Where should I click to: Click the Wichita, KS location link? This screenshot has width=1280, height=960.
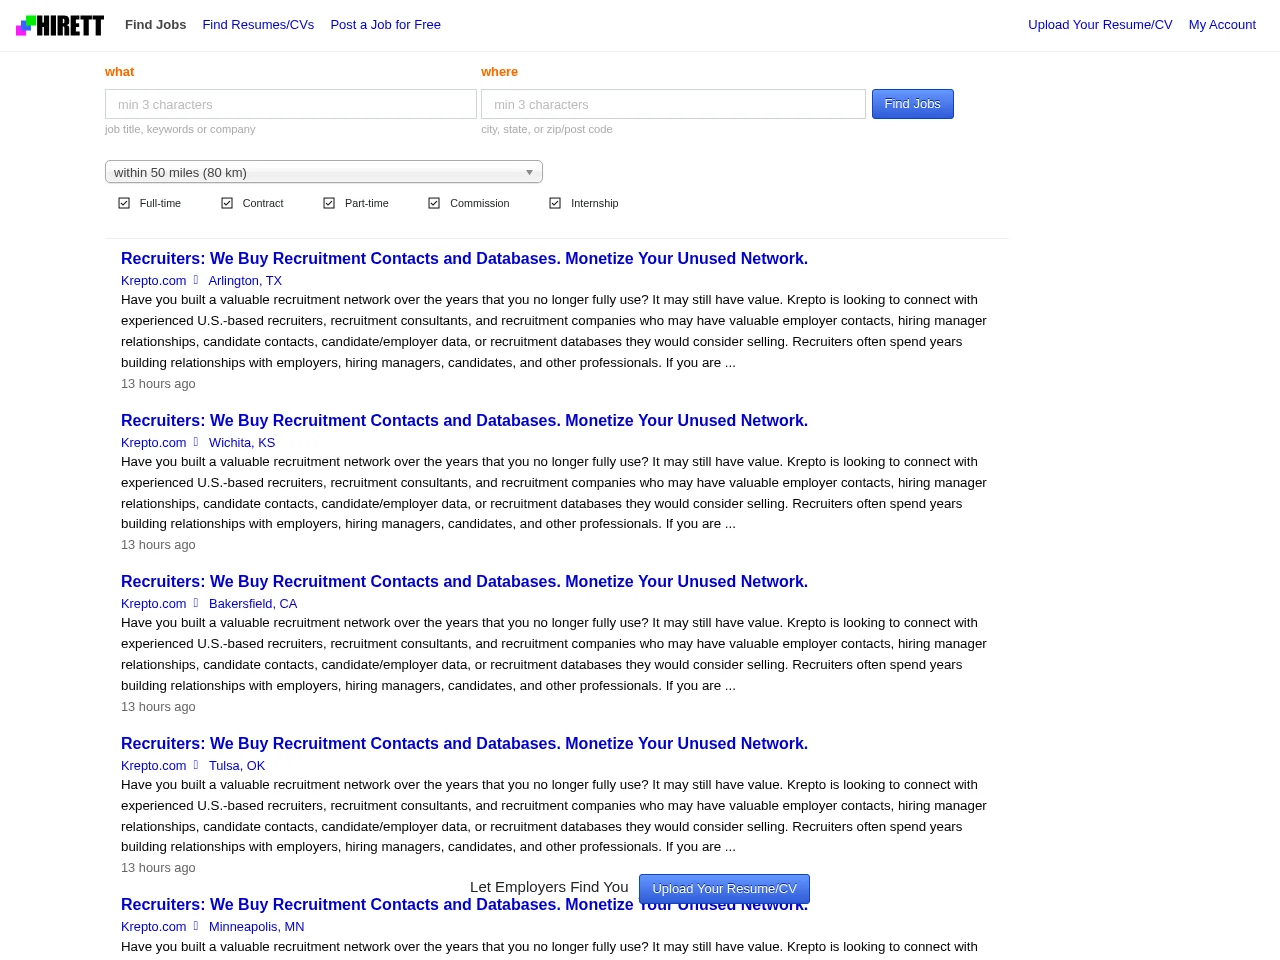[x=242, y=443]
